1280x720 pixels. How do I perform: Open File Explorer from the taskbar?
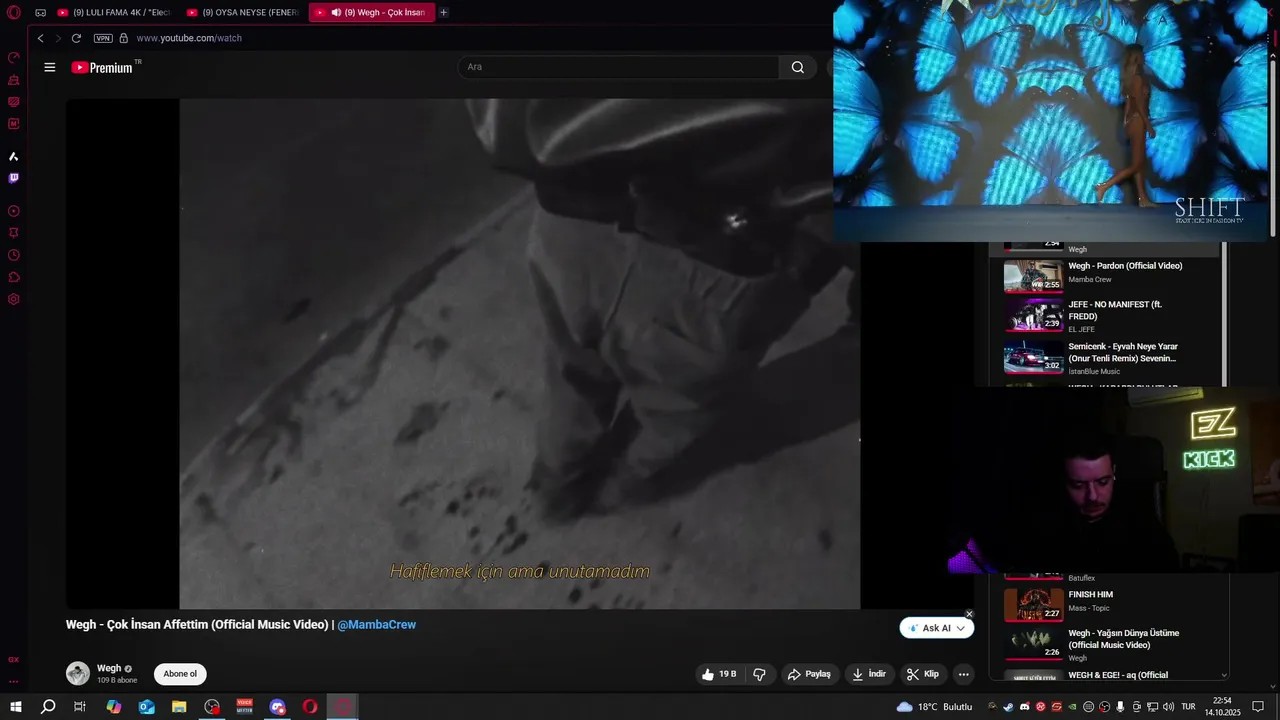(x=179, y=707)
